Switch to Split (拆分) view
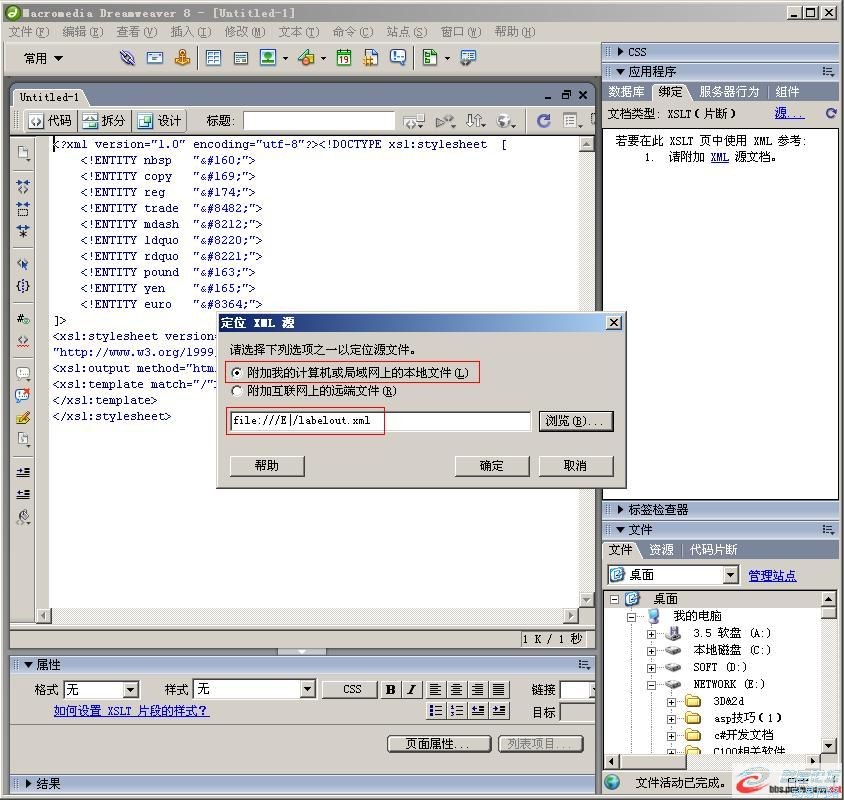Screen dimensions: 844x800 (104, 120)
